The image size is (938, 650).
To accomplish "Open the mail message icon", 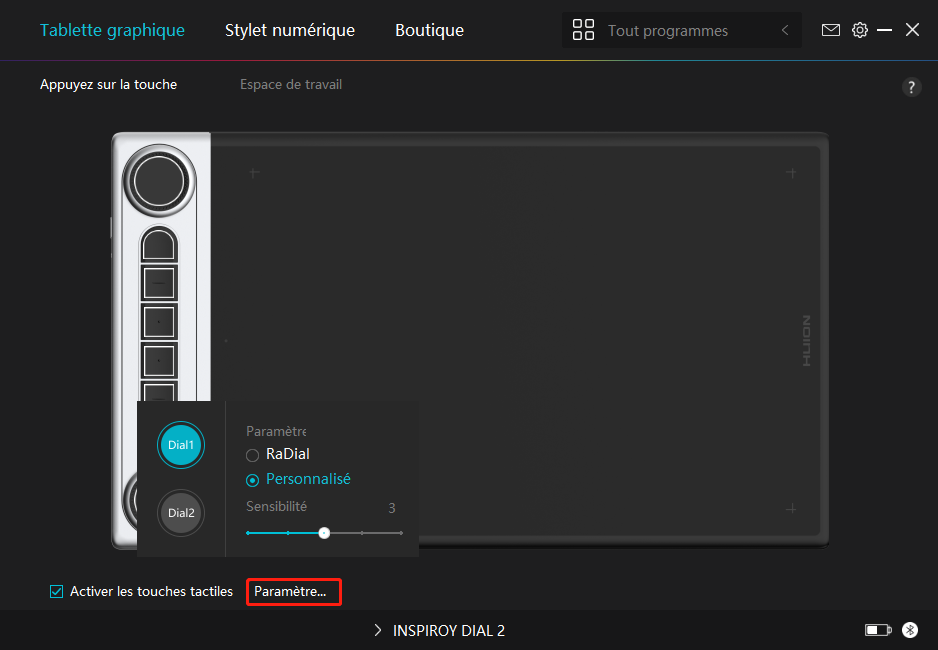I will (830, 30).
